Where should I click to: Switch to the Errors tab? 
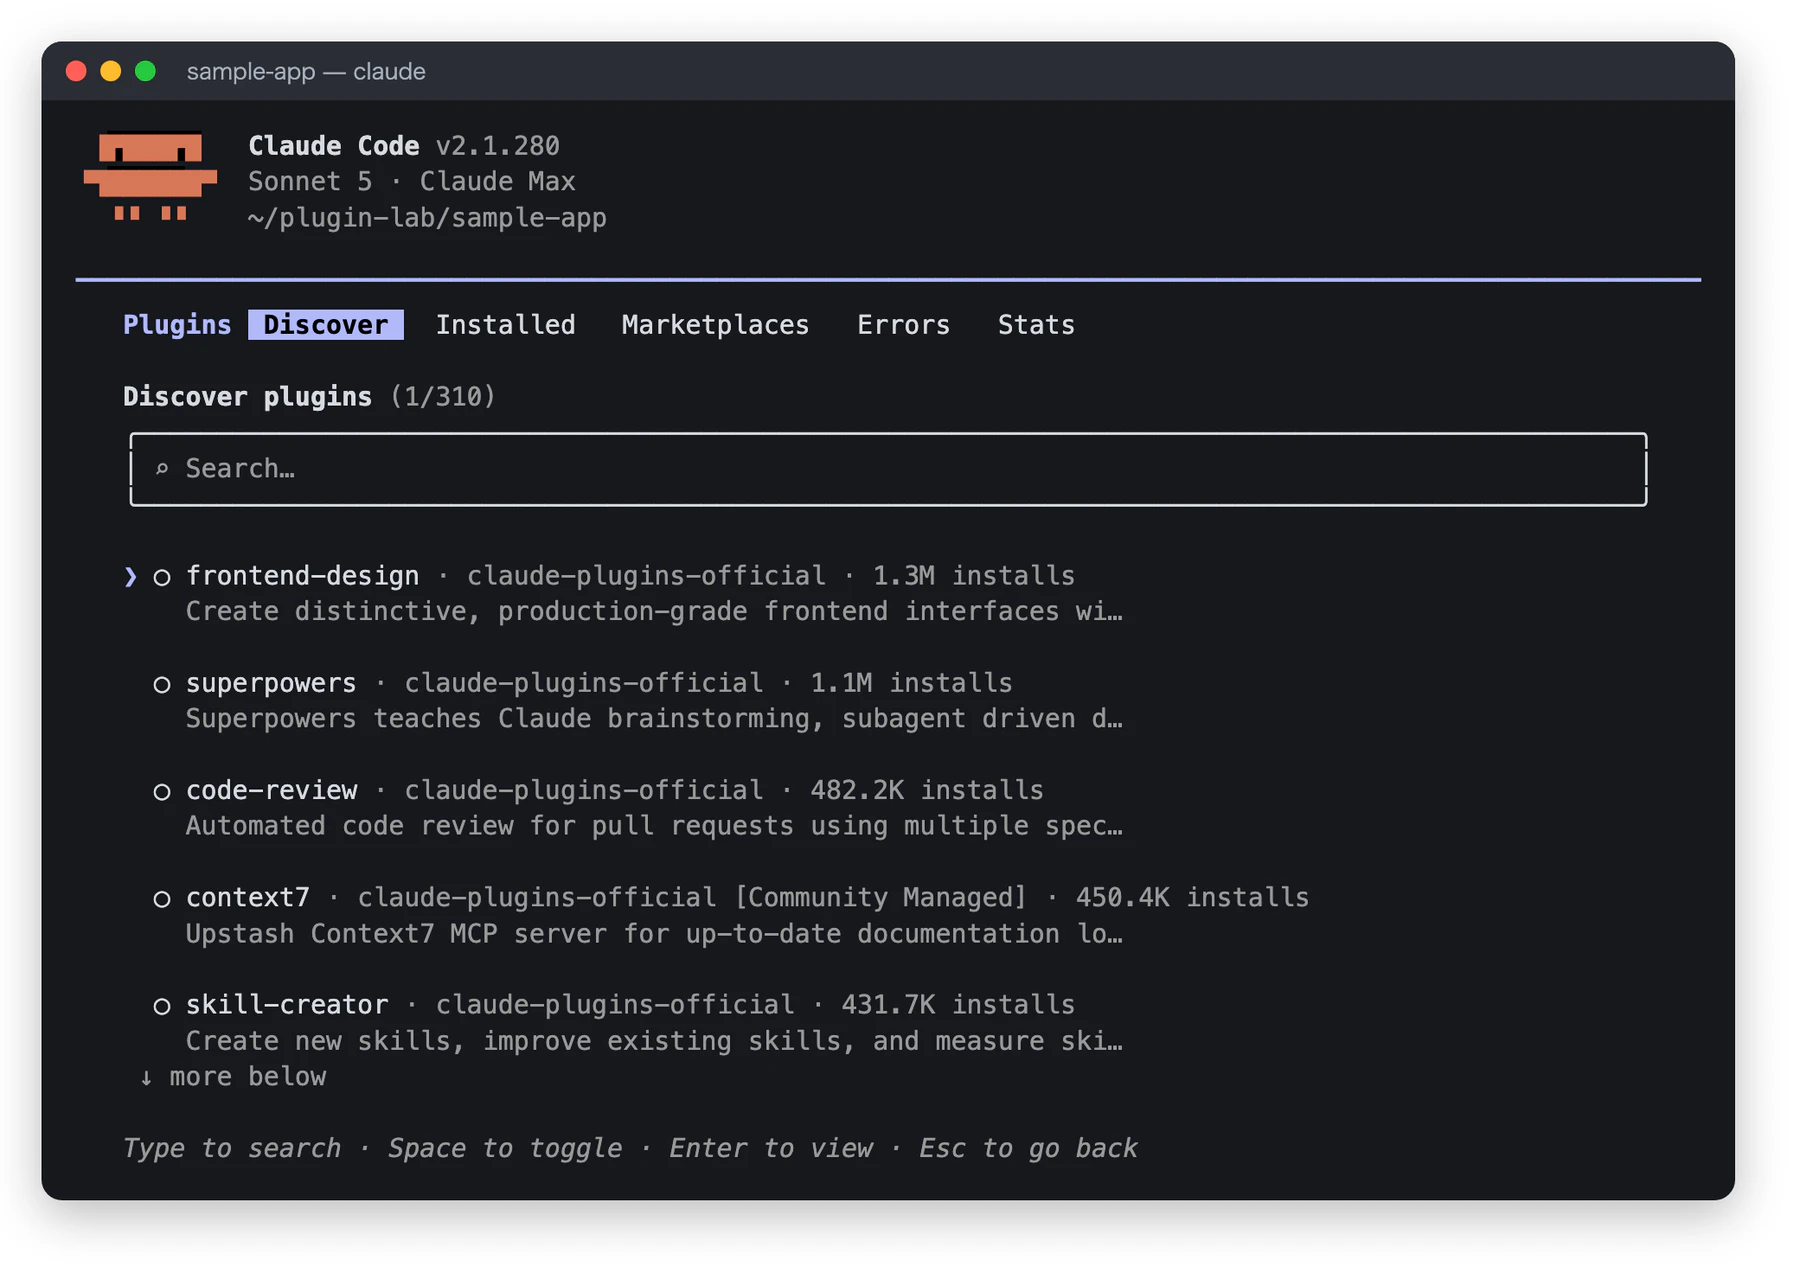click(x=903, y=325)
